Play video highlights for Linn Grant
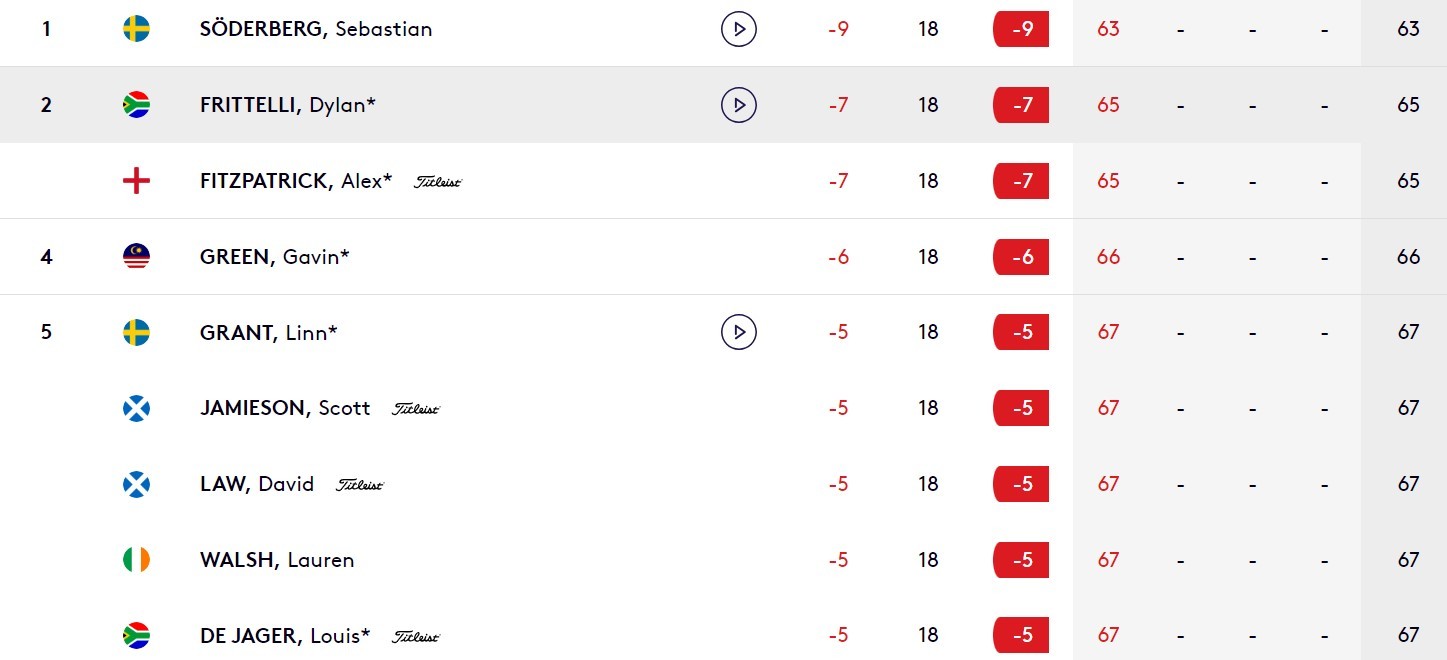 point(739,332)
